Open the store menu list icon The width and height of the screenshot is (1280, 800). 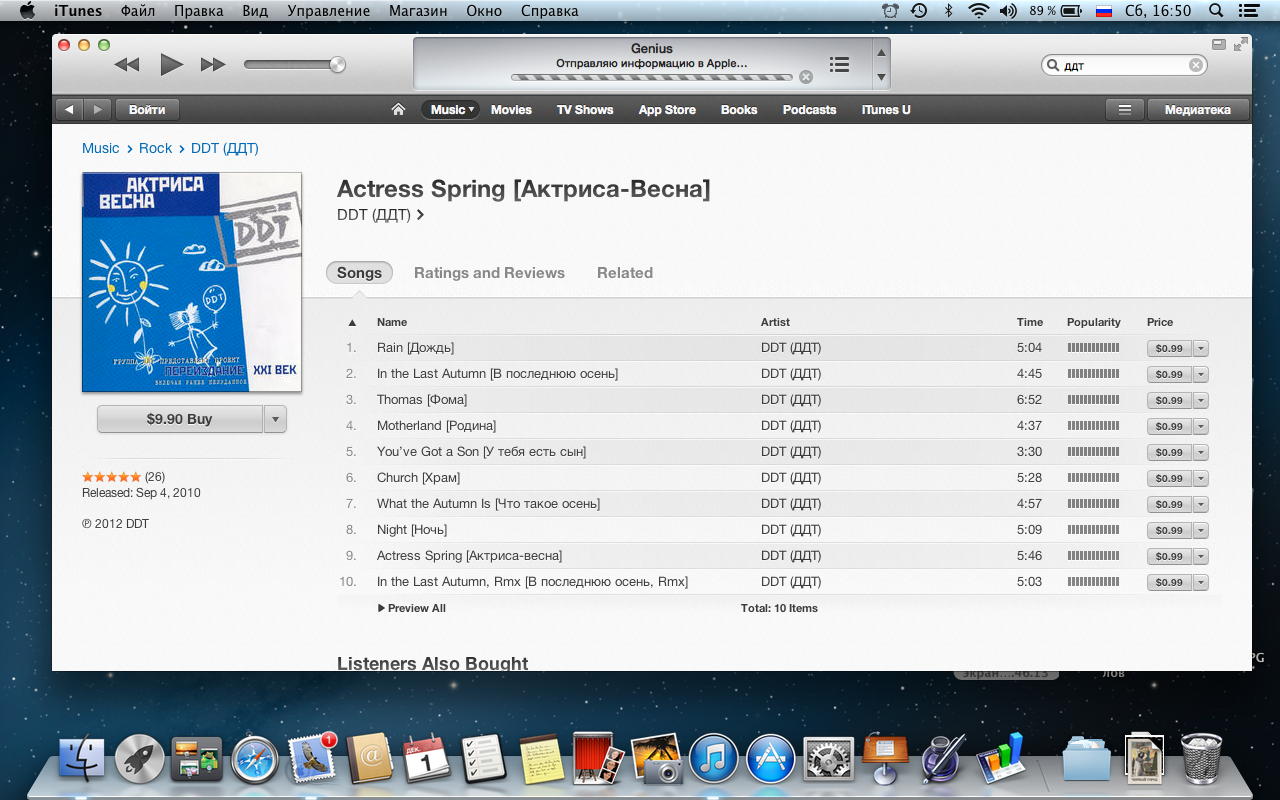[1125, 110]
